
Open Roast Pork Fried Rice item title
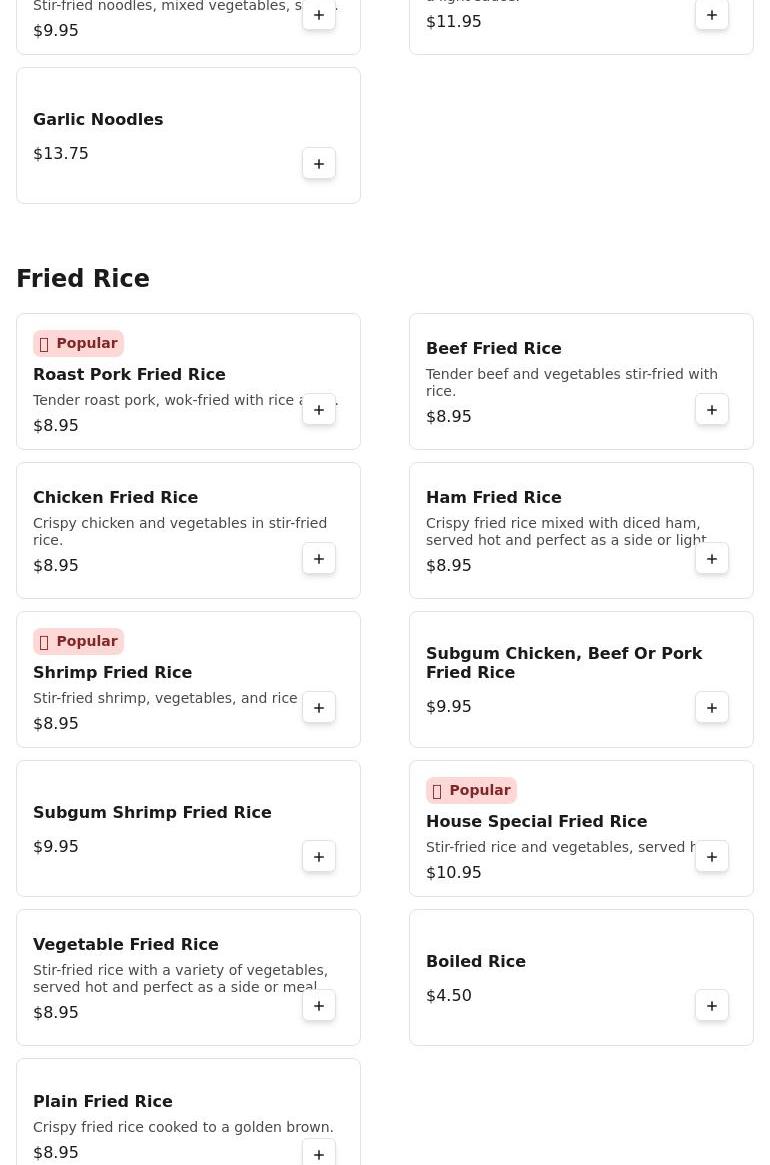coord(129,374)
